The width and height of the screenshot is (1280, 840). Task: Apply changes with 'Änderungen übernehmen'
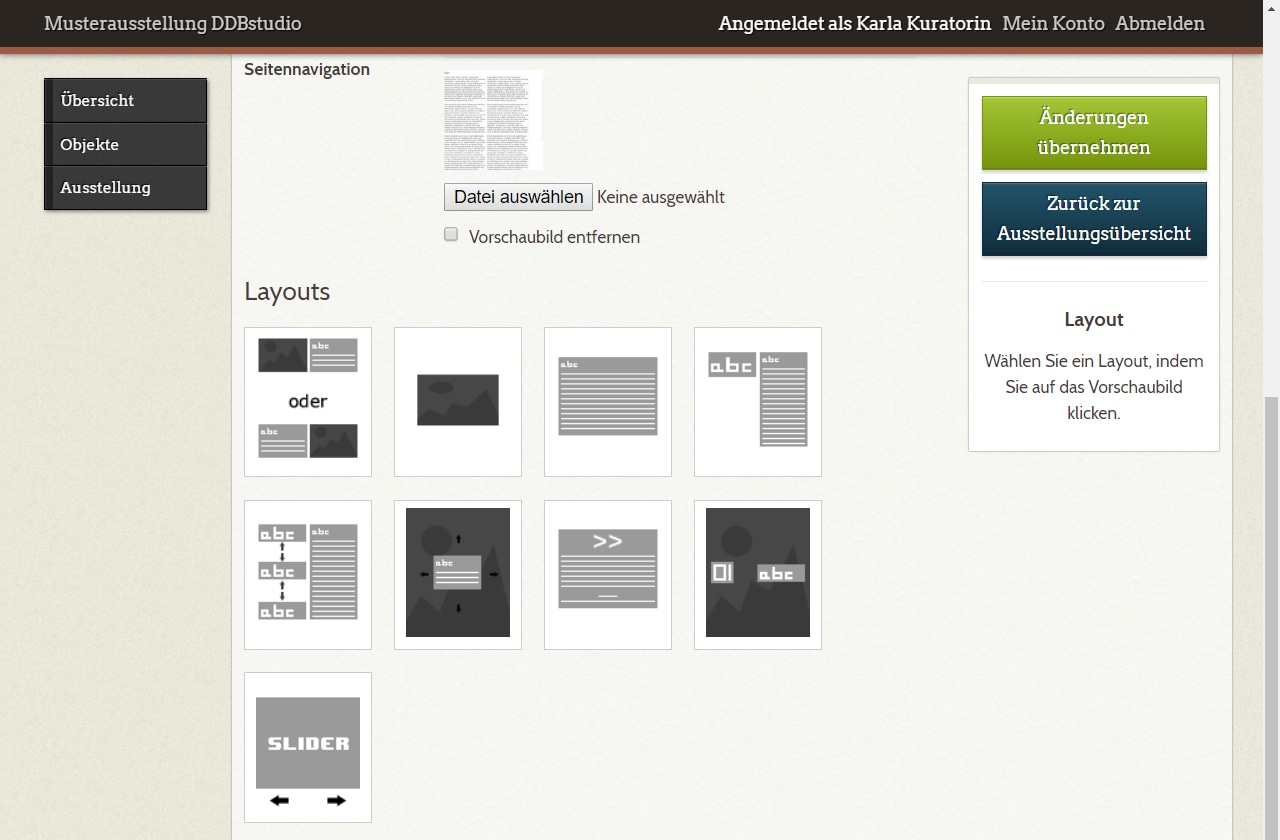pyautogui.click(x=1094, y=133)
